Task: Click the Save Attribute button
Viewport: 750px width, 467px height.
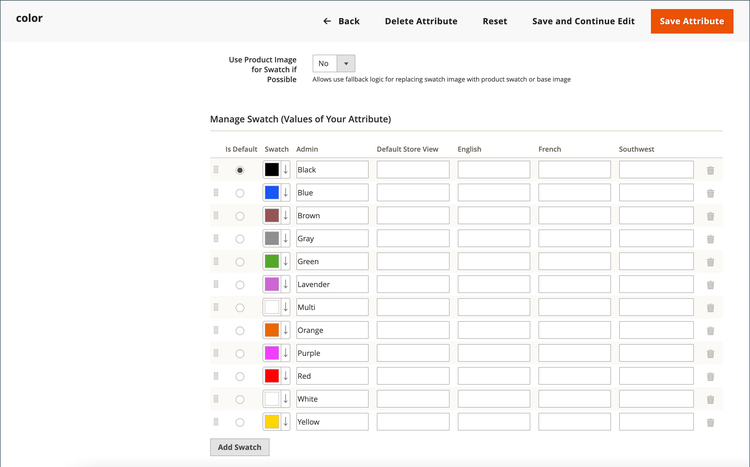Action: (691, 21)
